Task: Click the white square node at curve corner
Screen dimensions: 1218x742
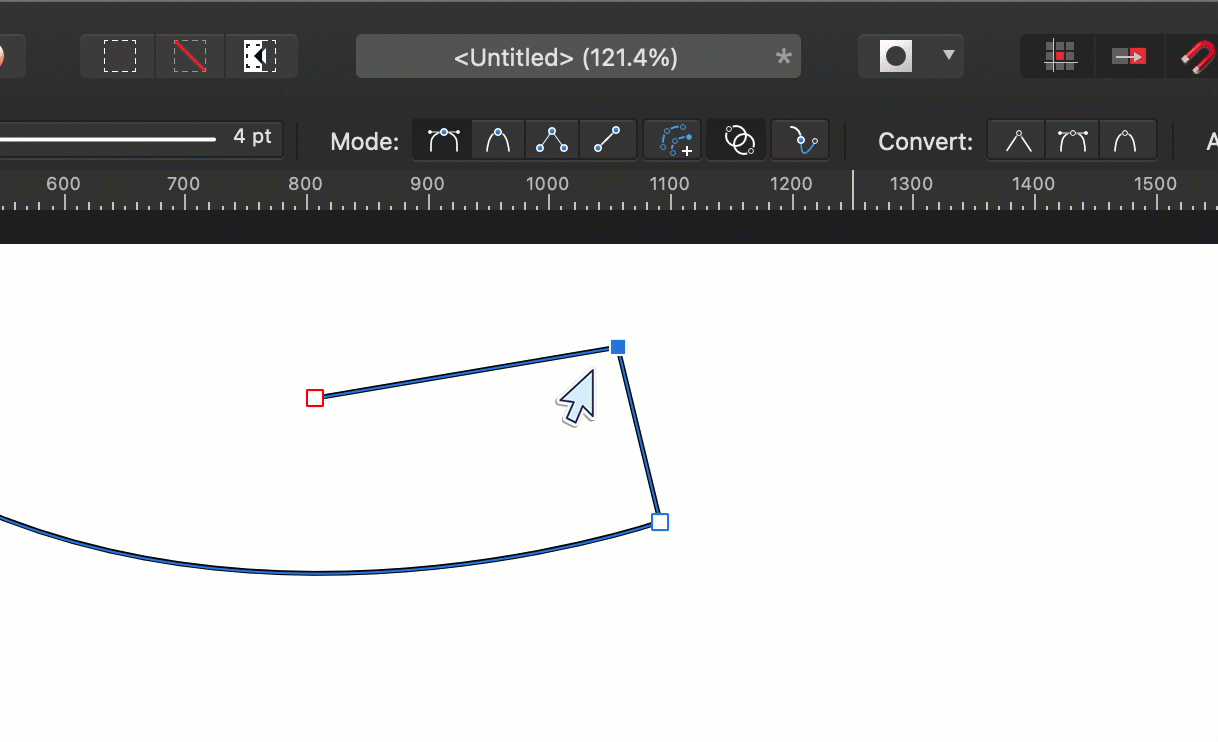Action: click(x=660, y=522)
